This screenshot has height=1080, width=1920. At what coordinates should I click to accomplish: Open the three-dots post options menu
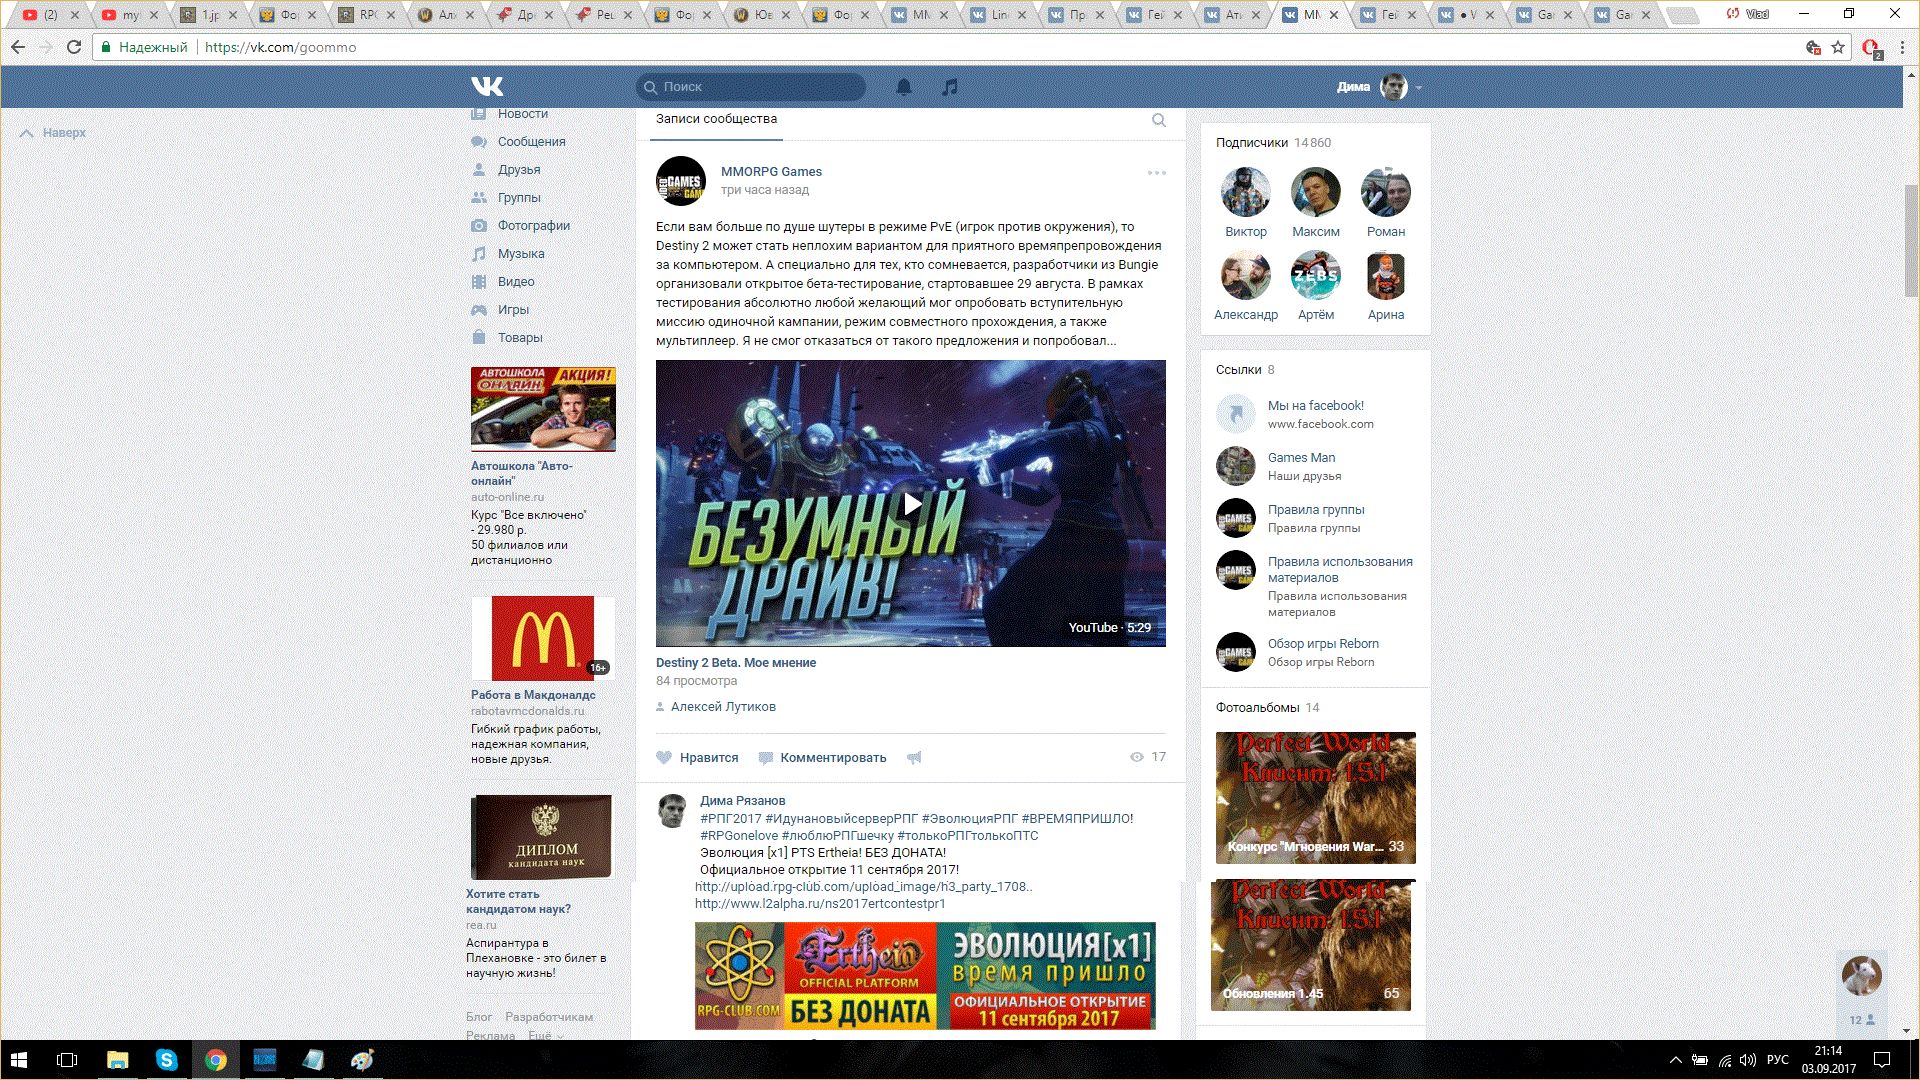click(1157, 173)
